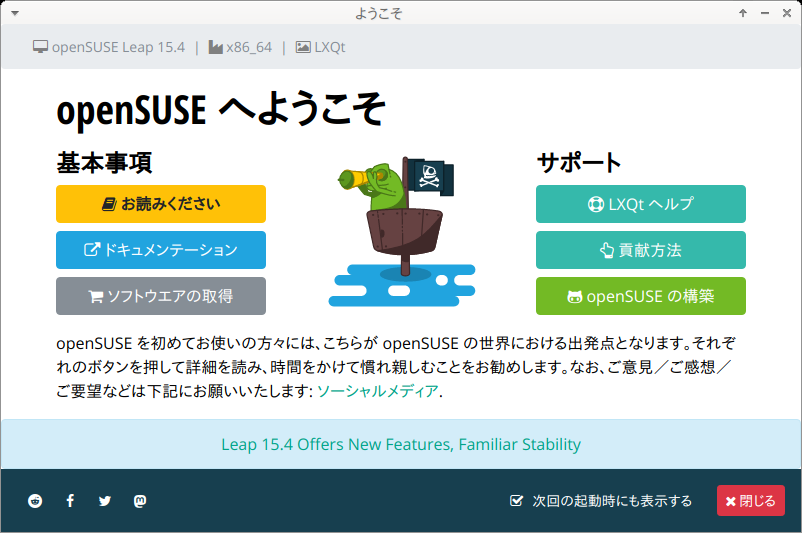The image size is (802, 533).
Task: Open the Reddit social icon
Action: [35, 501]
